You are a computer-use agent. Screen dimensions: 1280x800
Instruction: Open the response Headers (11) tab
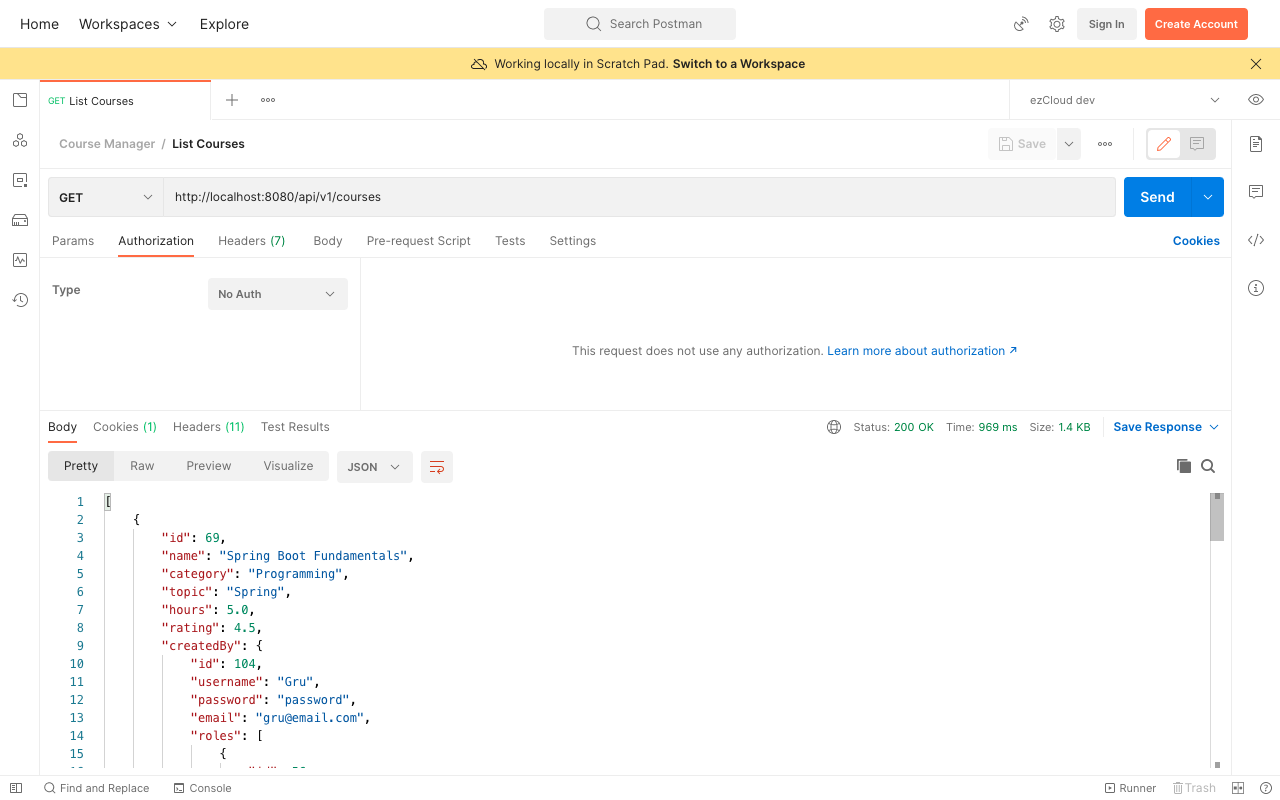coord(209,427)
